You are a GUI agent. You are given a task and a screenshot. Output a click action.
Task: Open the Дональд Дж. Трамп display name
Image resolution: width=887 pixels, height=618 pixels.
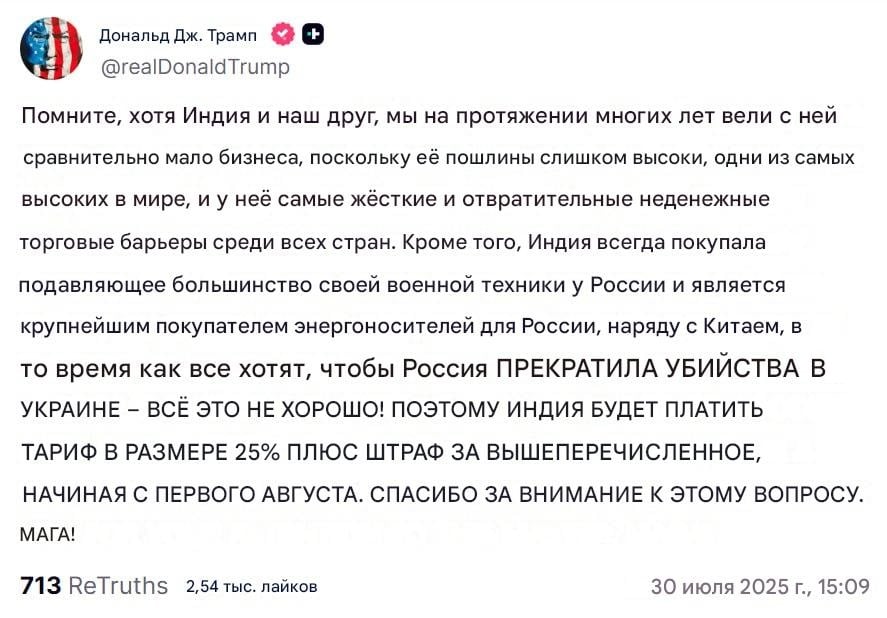click(178, 35)
